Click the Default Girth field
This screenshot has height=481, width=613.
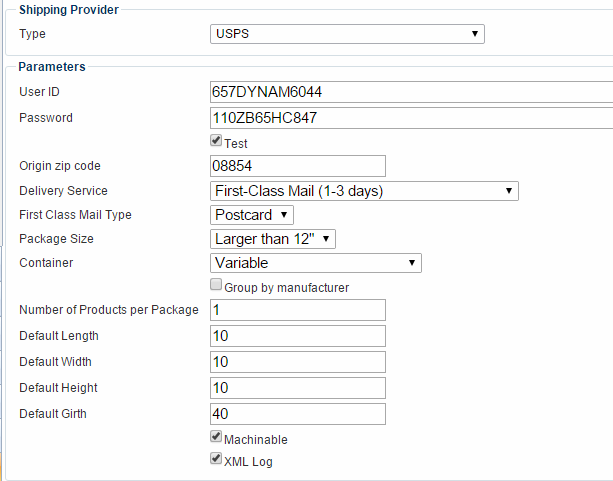tap(298, 413)
